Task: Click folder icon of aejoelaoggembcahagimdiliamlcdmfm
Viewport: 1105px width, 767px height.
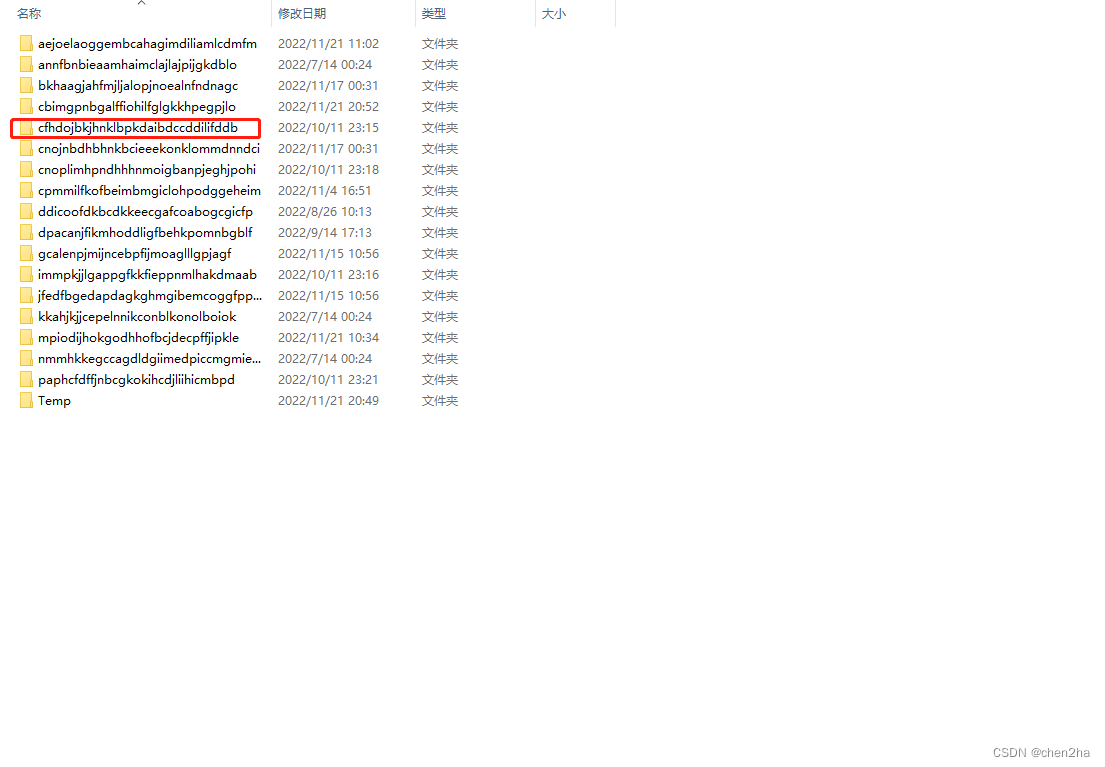Action: (26, 44)
